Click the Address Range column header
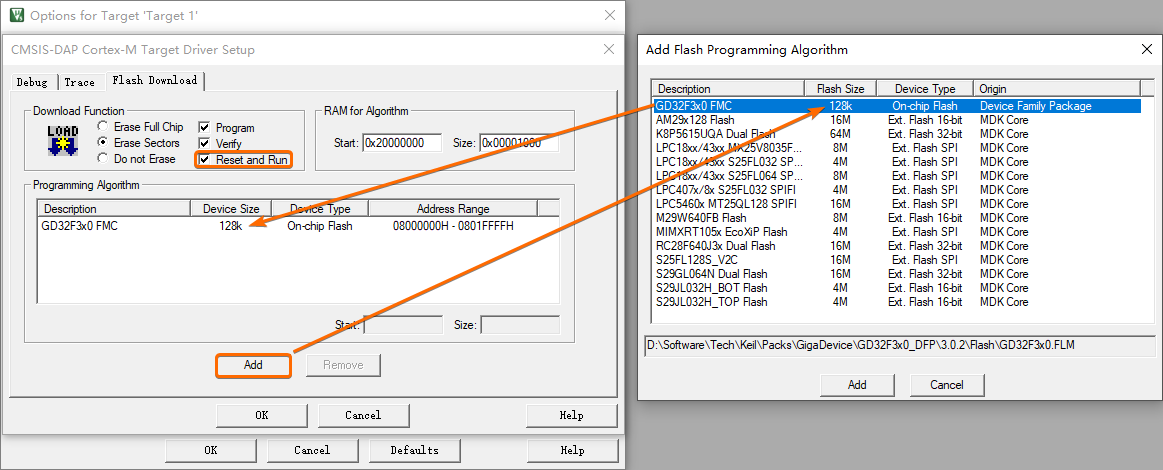The width and height of the screenshot is (1163, 470). point(453,209)
